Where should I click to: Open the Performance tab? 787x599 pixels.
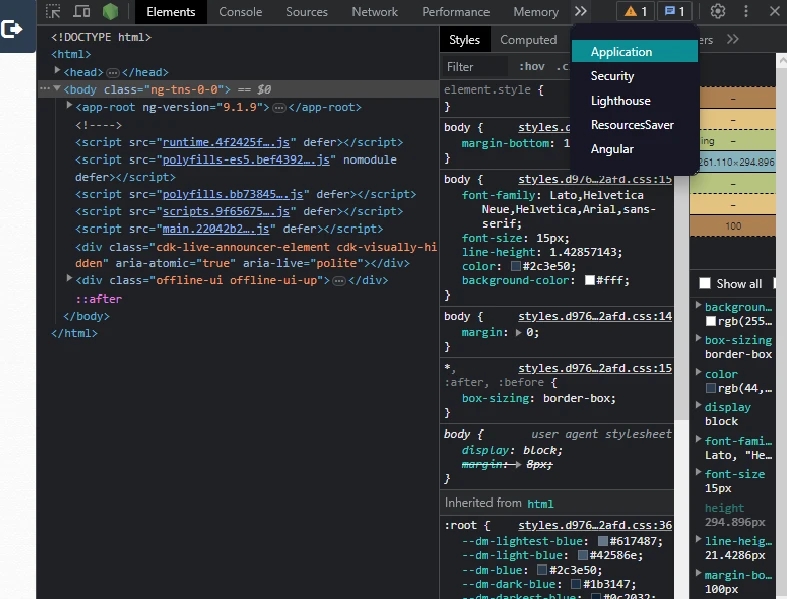coord(456,12)
